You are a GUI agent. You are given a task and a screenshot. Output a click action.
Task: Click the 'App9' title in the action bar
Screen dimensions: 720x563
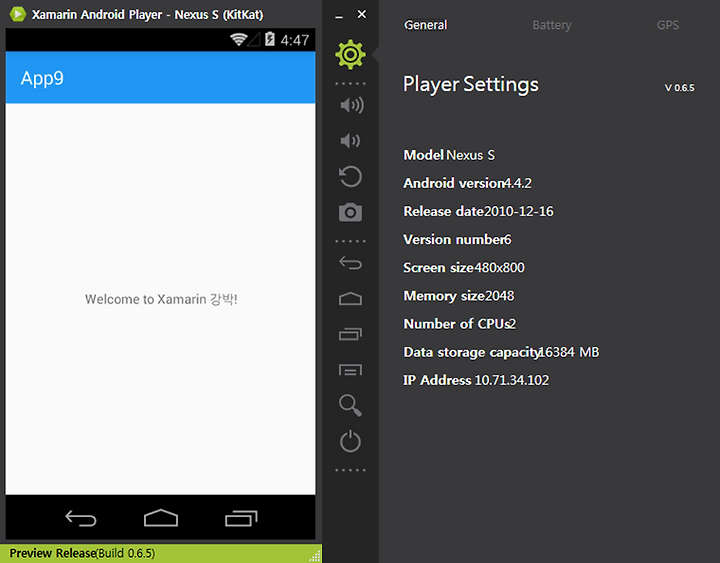point(42,79)
